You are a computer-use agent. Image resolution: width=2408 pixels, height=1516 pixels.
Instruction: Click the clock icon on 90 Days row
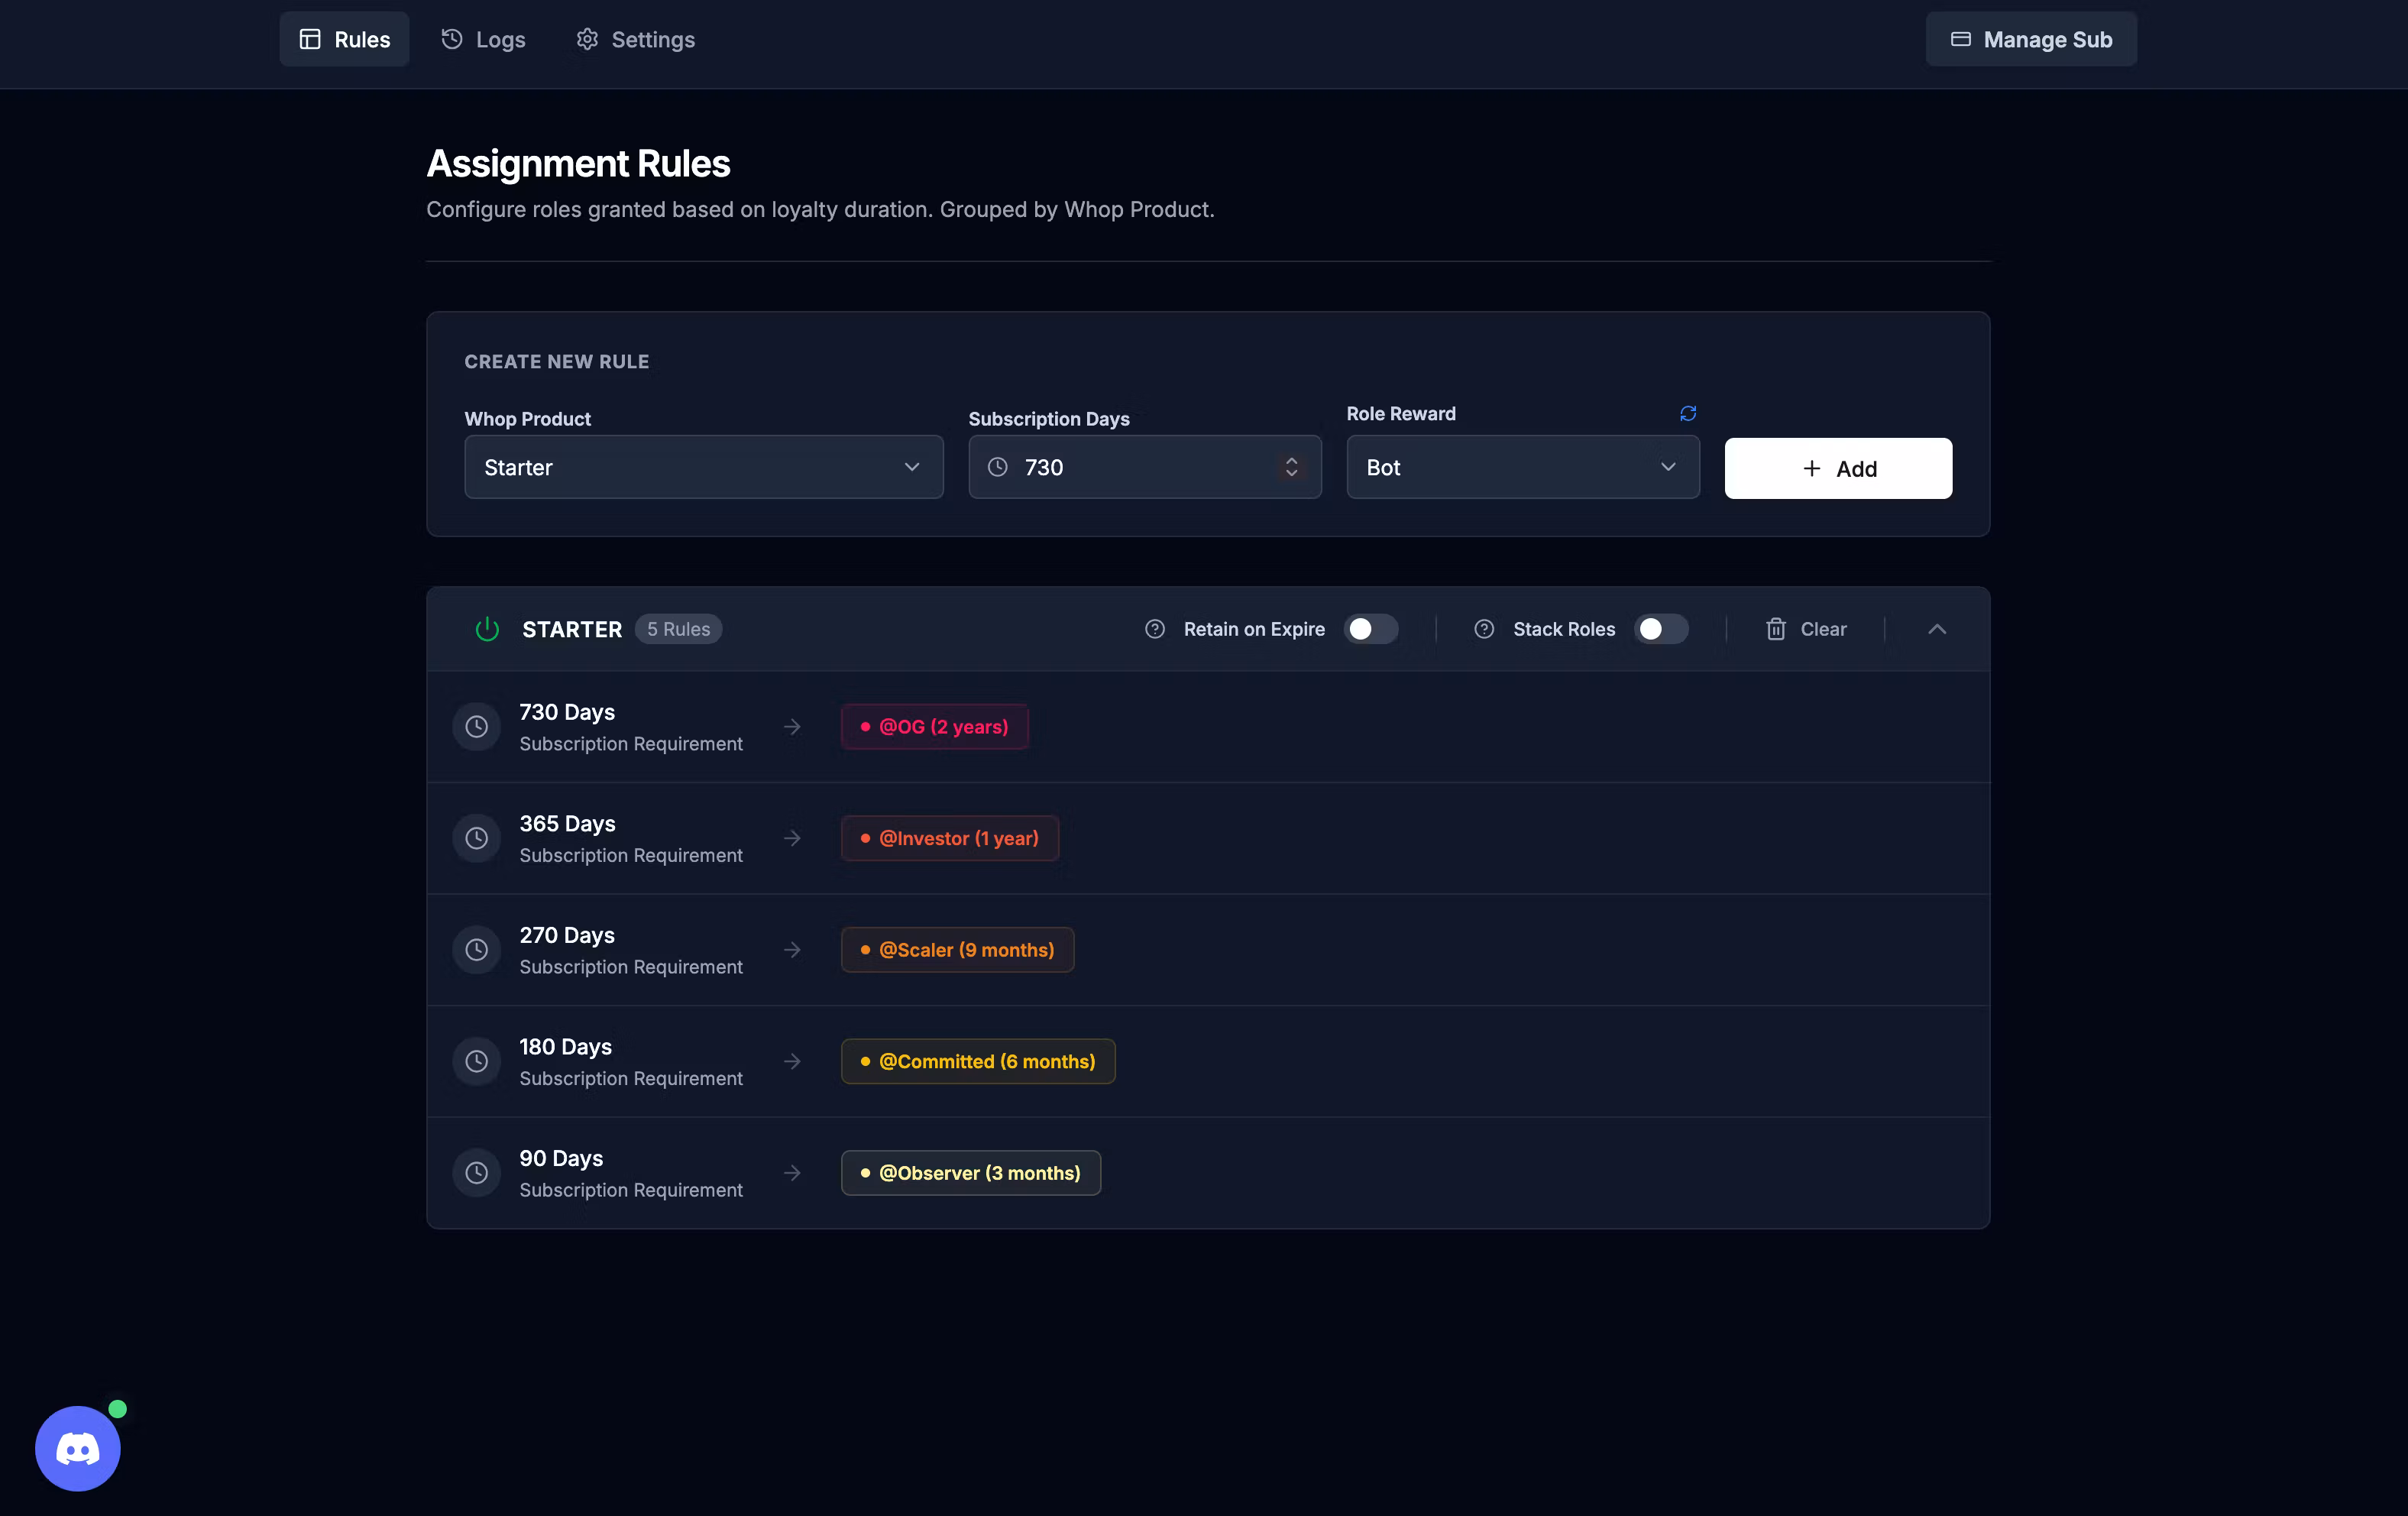477,1173
